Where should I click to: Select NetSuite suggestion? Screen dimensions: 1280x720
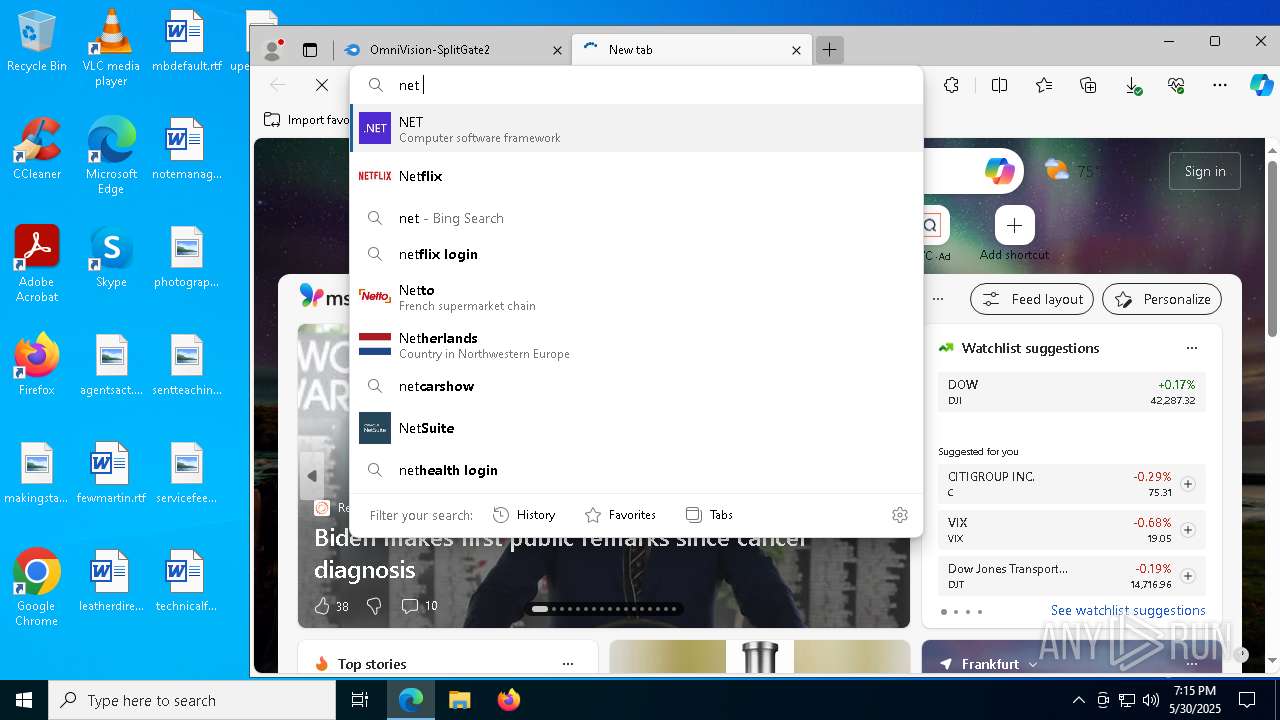click(x=636, y=428)
